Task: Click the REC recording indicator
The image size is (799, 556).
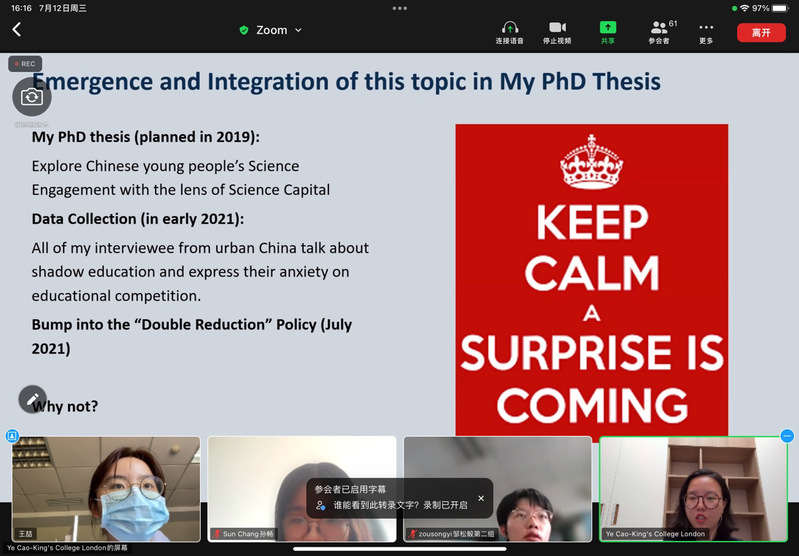Action: pyautogui.click(x=24, y=64)
